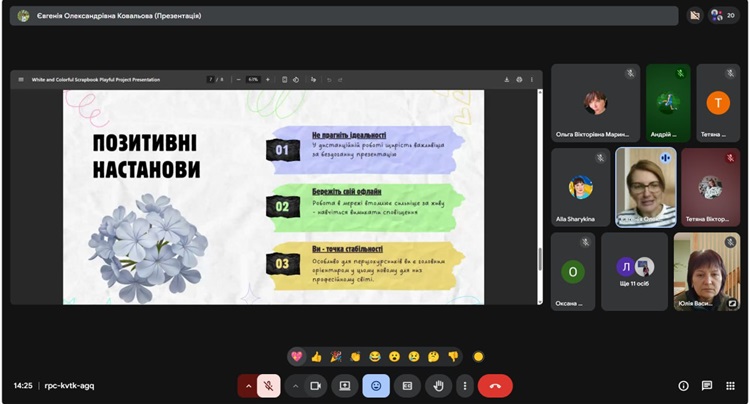The height and width of the screenshot is (404, 750).
Task: Show the participants list with 20 people
Action: [723, 15]
